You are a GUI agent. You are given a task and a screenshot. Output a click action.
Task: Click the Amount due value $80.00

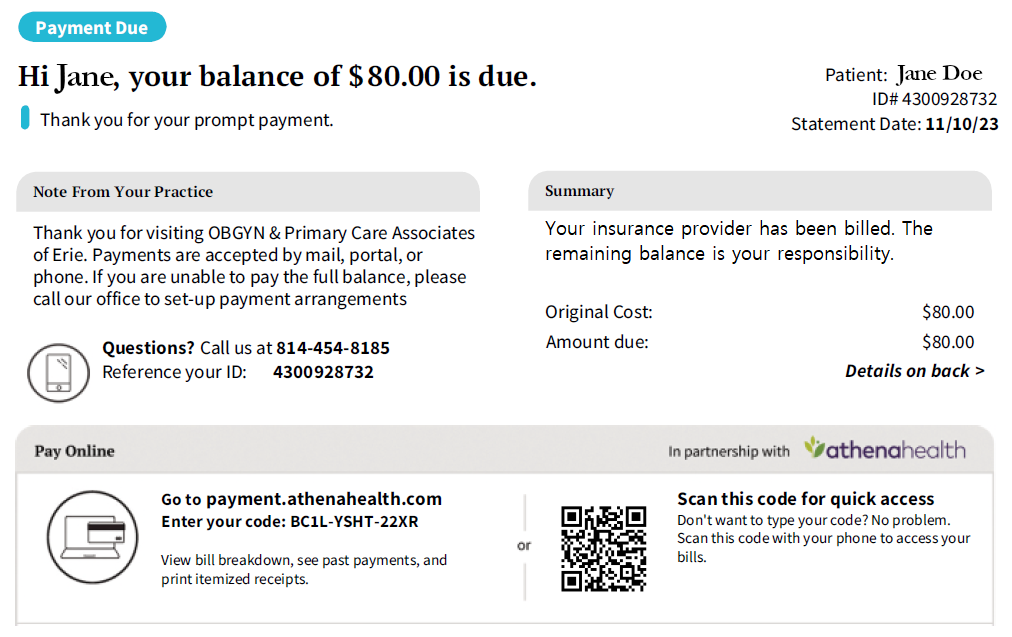[x=948, y=342]
